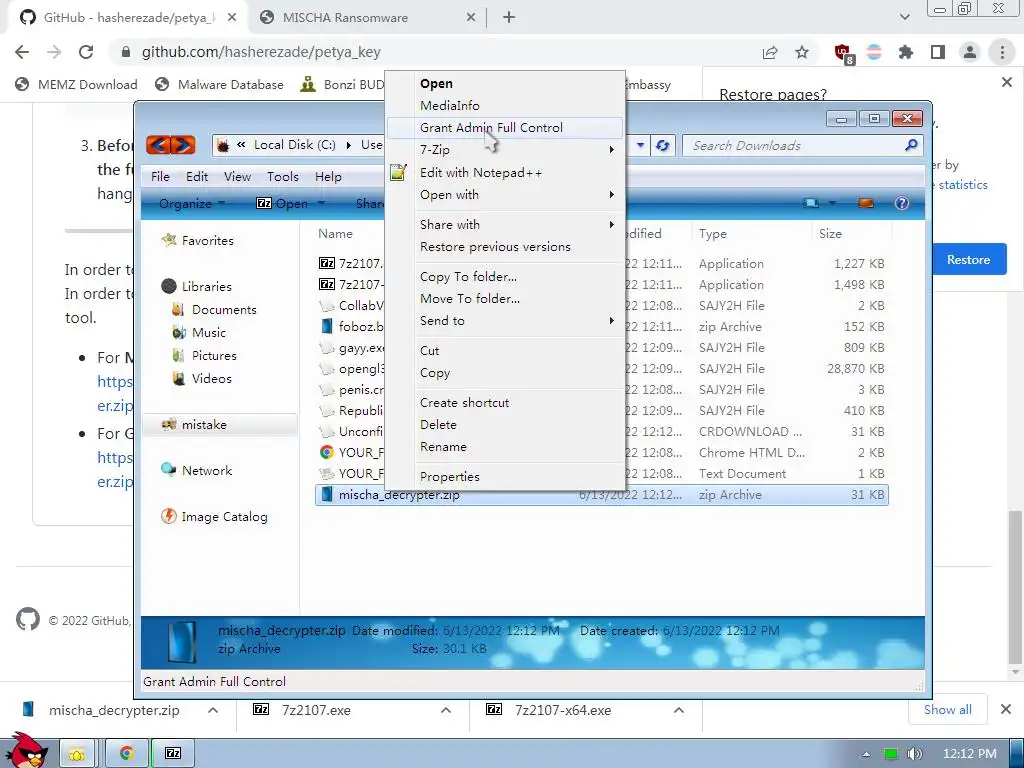Viewport: 1024px width, 768px height.
Task: Select Image Catalog in sidebar
Action: click(214, 517)
